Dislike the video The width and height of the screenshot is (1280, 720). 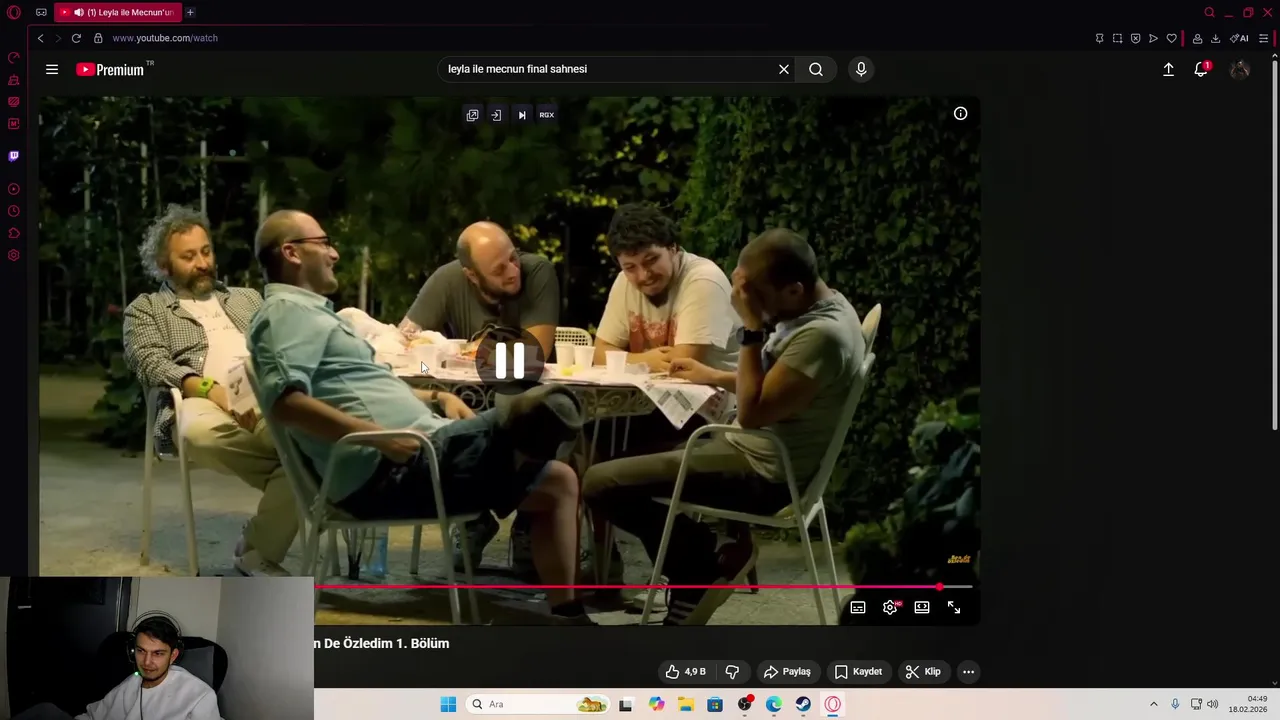click(x=732, y=672)
